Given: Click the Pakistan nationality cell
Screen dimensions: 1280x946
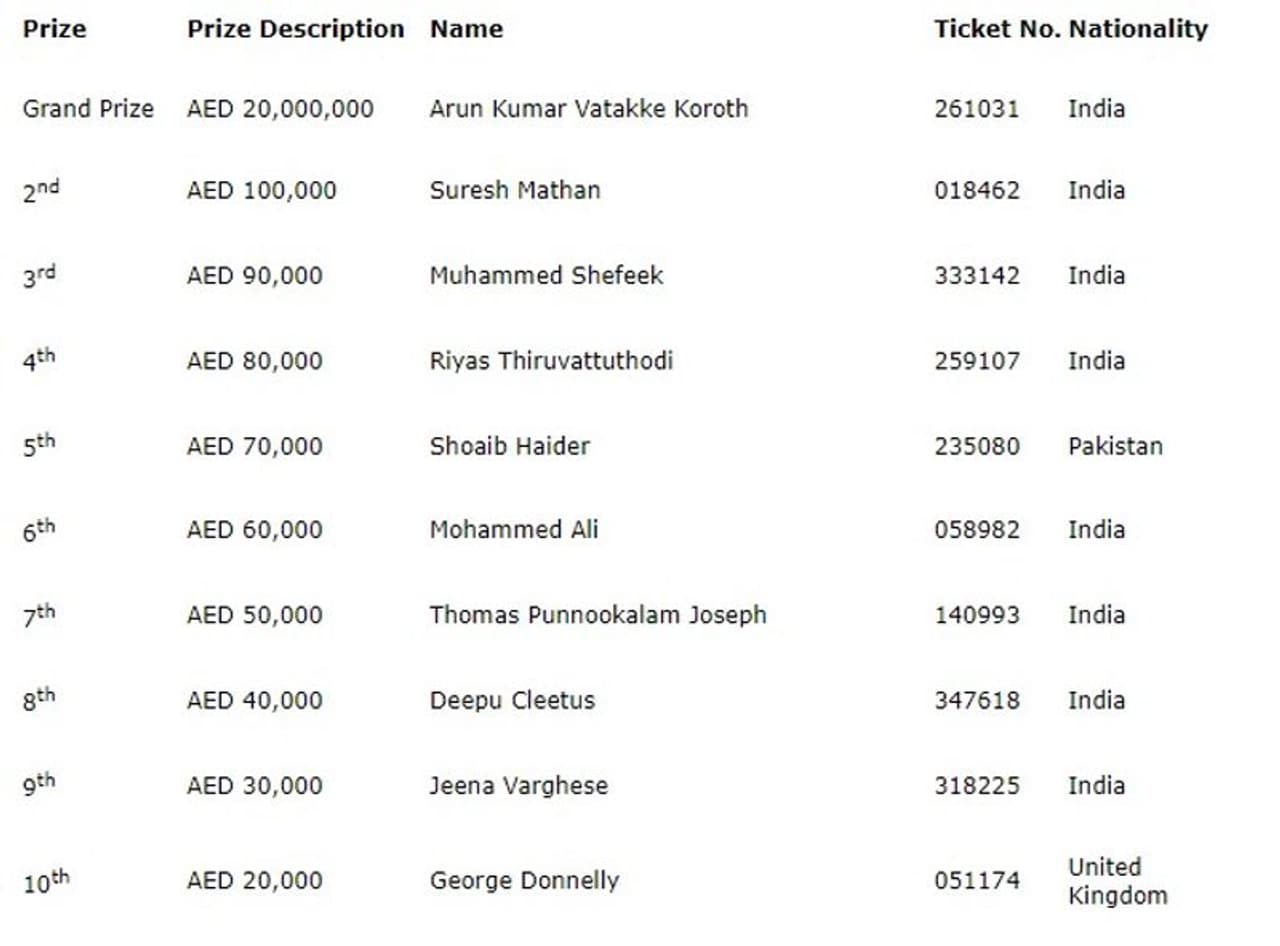Looking at the screenshot, I should [x=1115, y=445].
